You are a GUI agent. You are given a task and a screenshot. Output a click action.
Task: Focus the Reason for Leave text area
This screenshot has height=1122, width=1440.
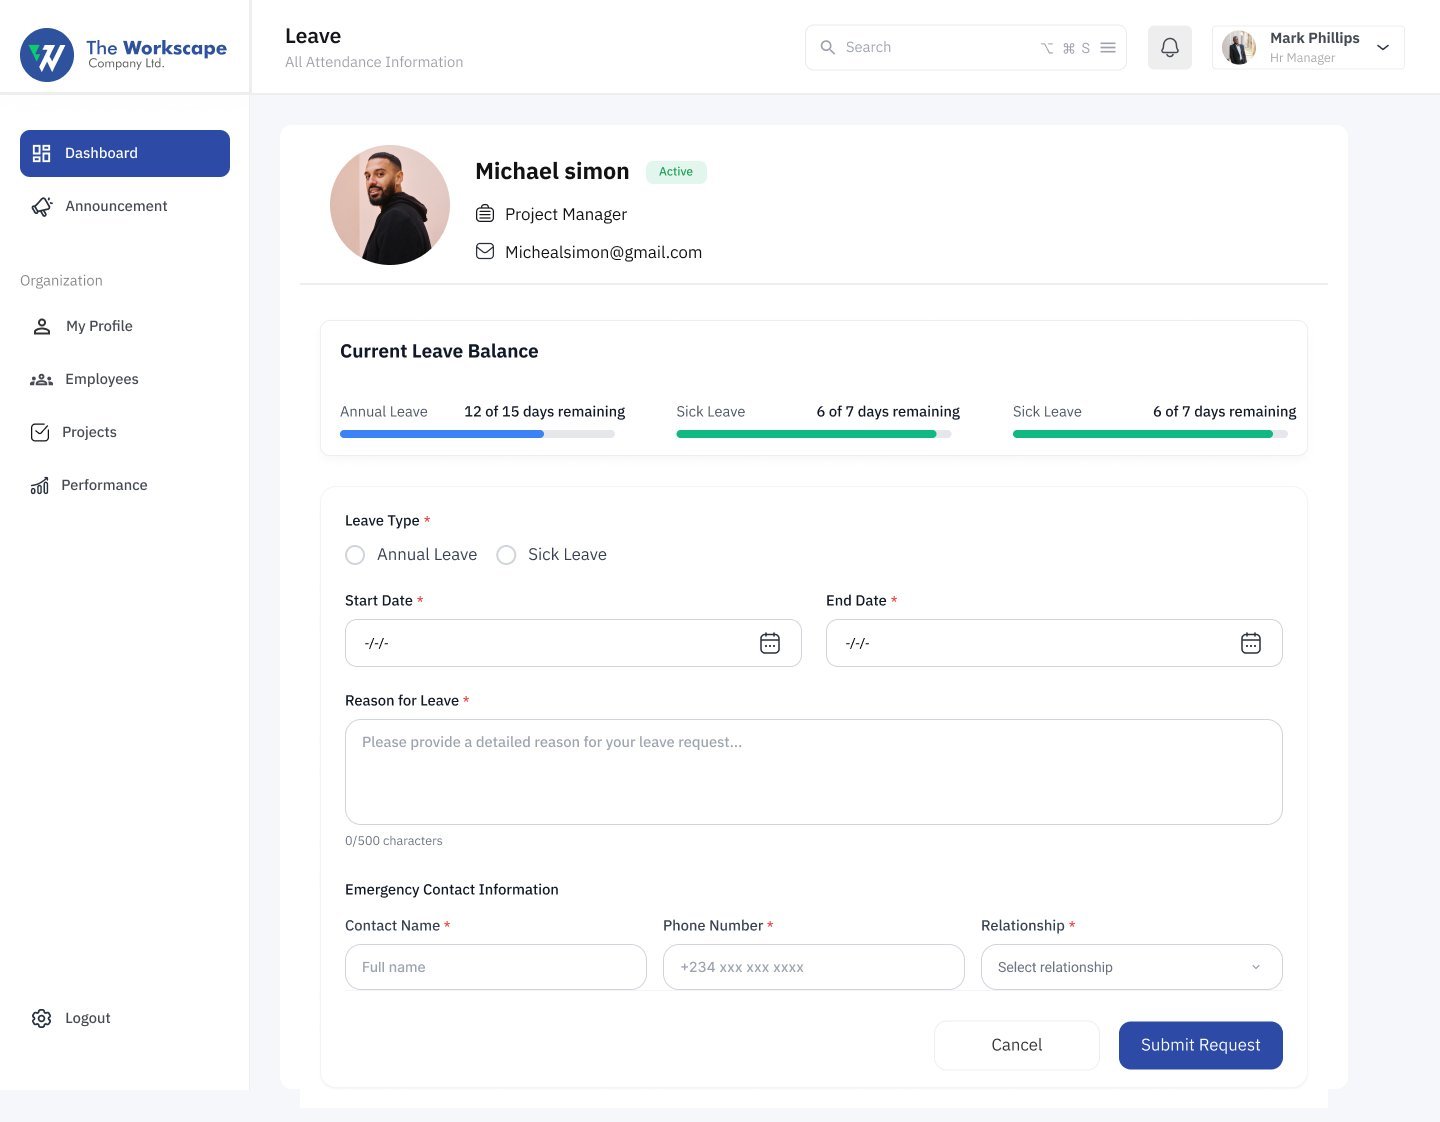814,772
